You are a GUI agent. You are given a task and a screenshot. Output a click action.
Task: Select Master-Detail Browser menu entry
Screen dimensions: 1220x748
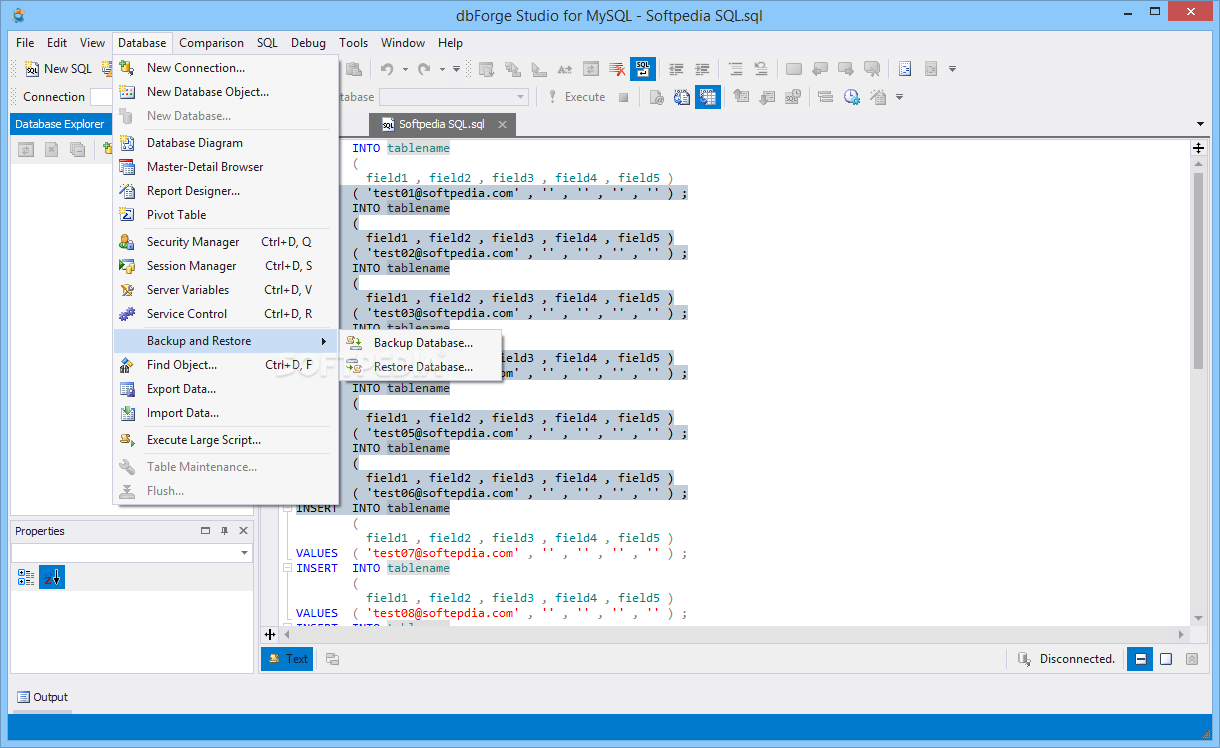point(226,167)
